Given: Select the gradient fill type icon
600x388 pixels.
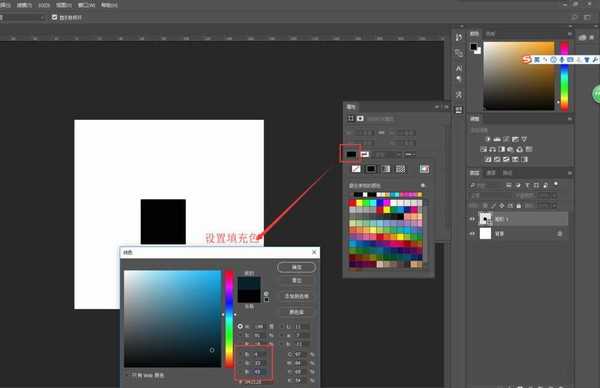Looking at the screenshot, I should (x=386, y=169).
